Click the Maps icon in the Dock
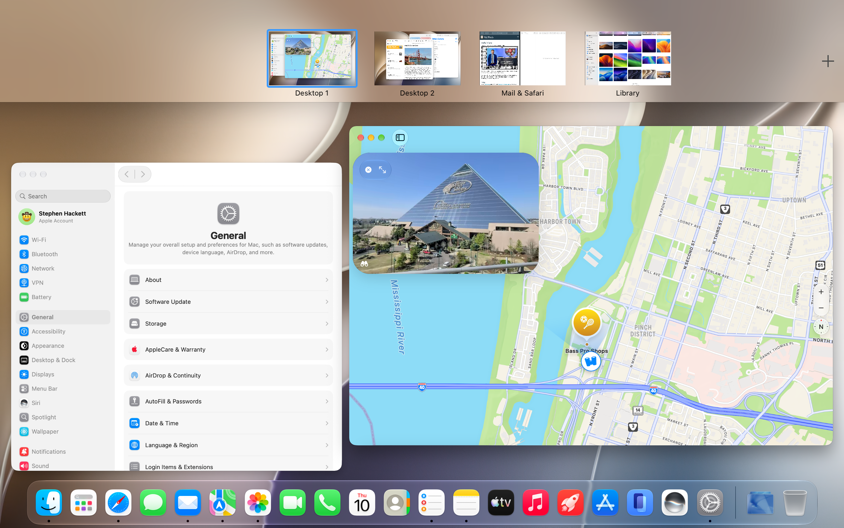 222,503
